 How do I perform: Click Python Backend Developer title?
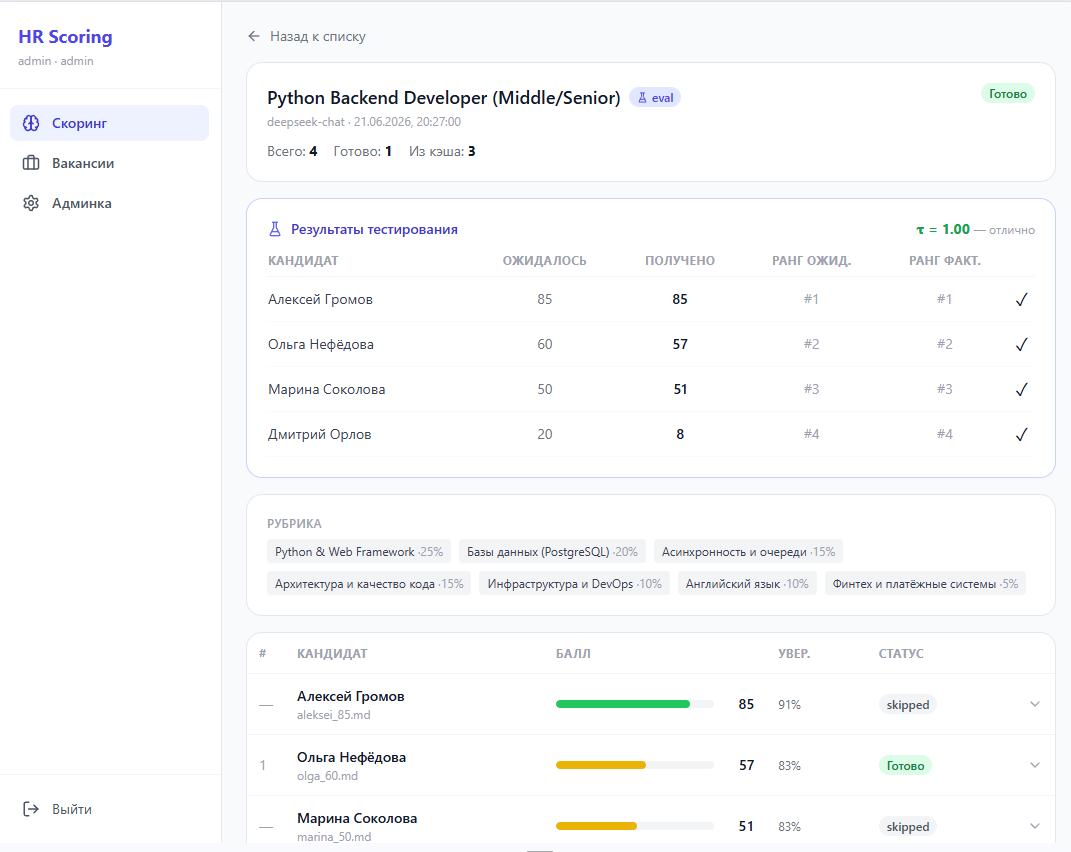pyautogui.click(x=443, y=98)
